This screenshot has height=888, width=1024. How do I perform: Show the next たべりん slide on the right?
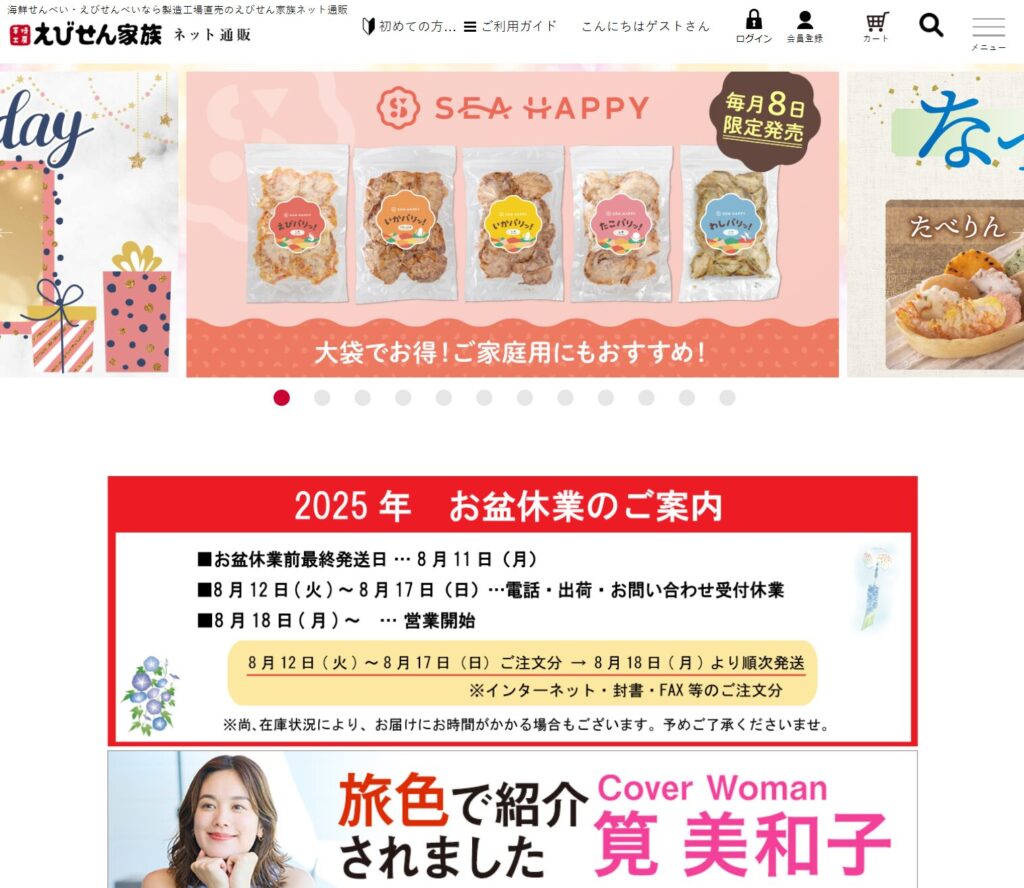pos(935,224)
